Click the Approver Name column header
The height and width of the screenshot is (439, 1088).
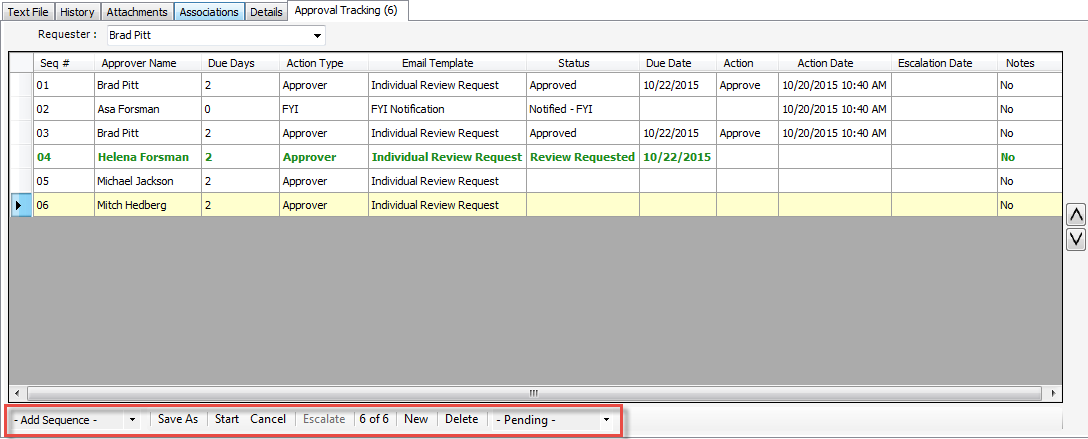coord(148,63)
